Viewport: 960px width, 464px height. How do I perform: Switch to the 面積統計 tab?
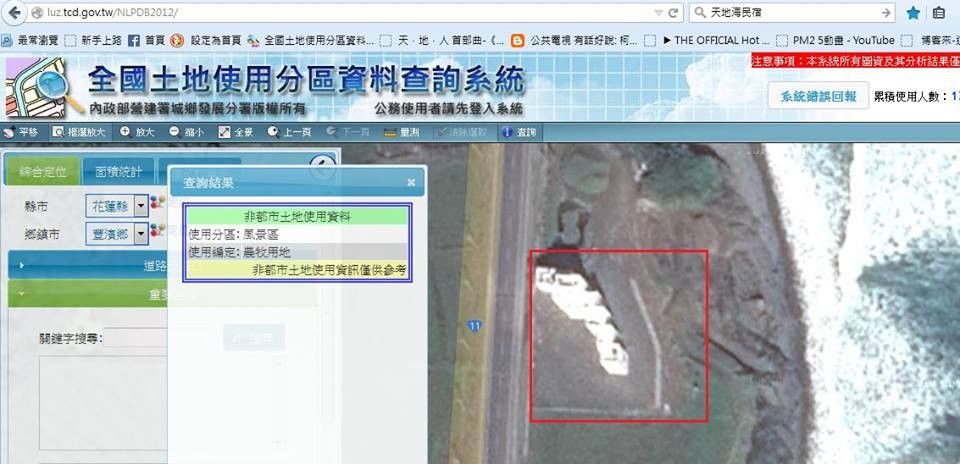coord(119,171)
